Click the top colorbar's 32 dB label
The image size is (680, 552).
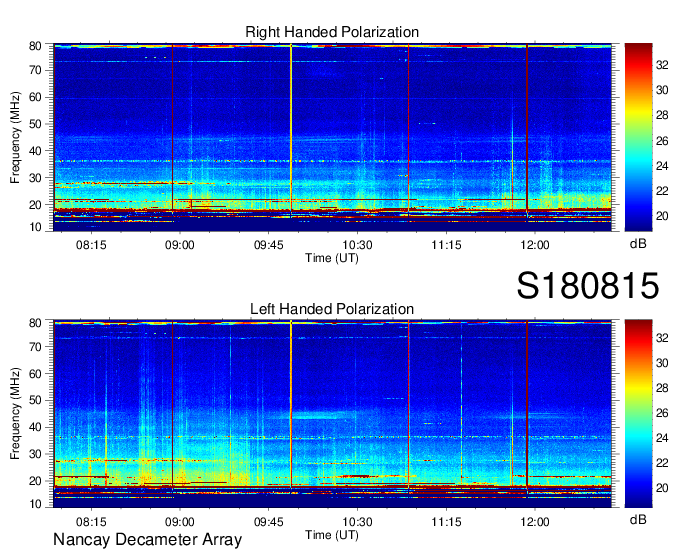tap(662, 65)
